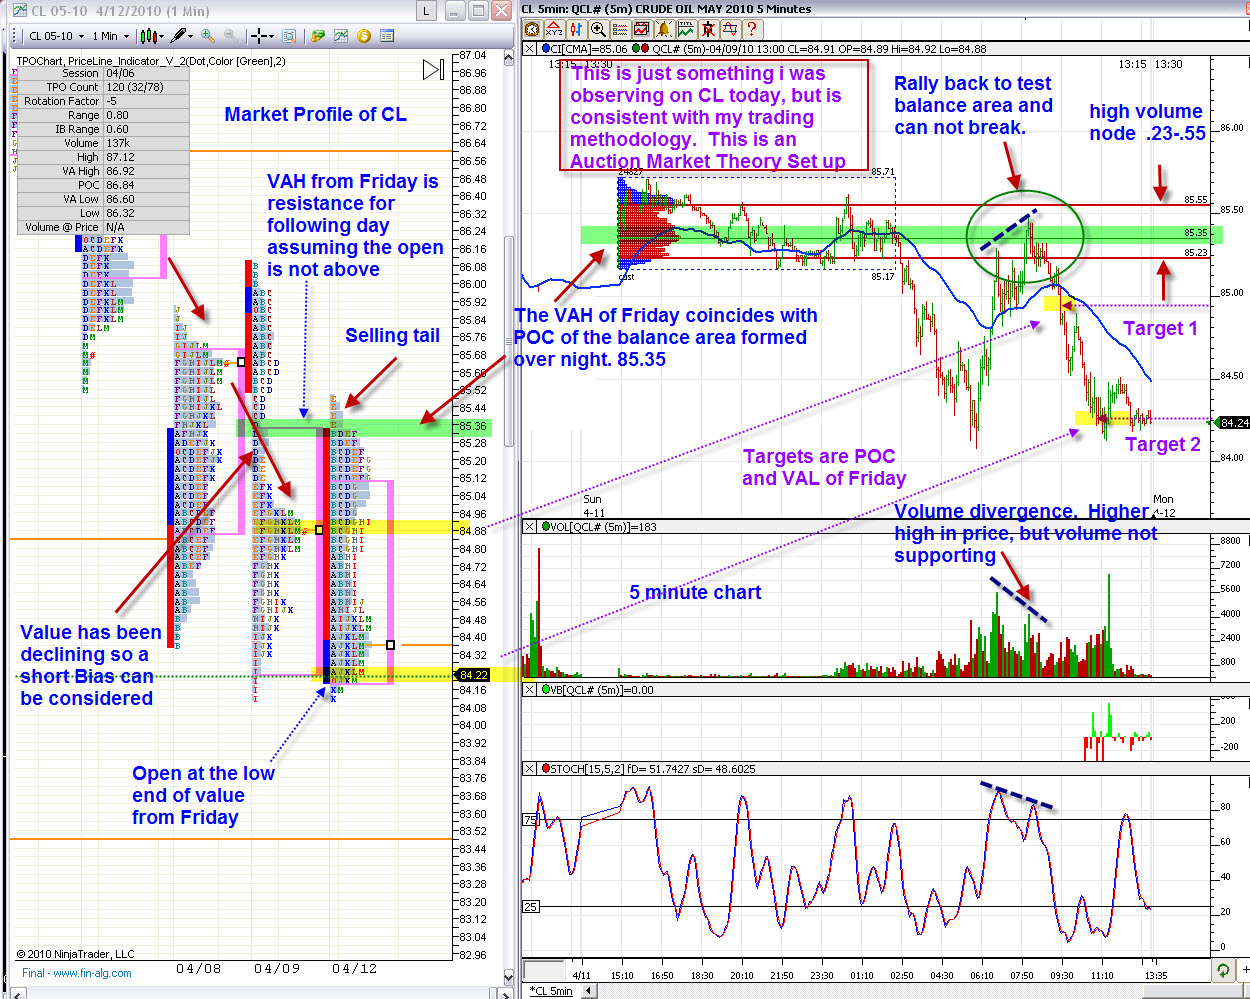Click the NinjaTrader window chart icon in title bar
The height and width of the screenshot is (999, 1250).
point(19,10)
